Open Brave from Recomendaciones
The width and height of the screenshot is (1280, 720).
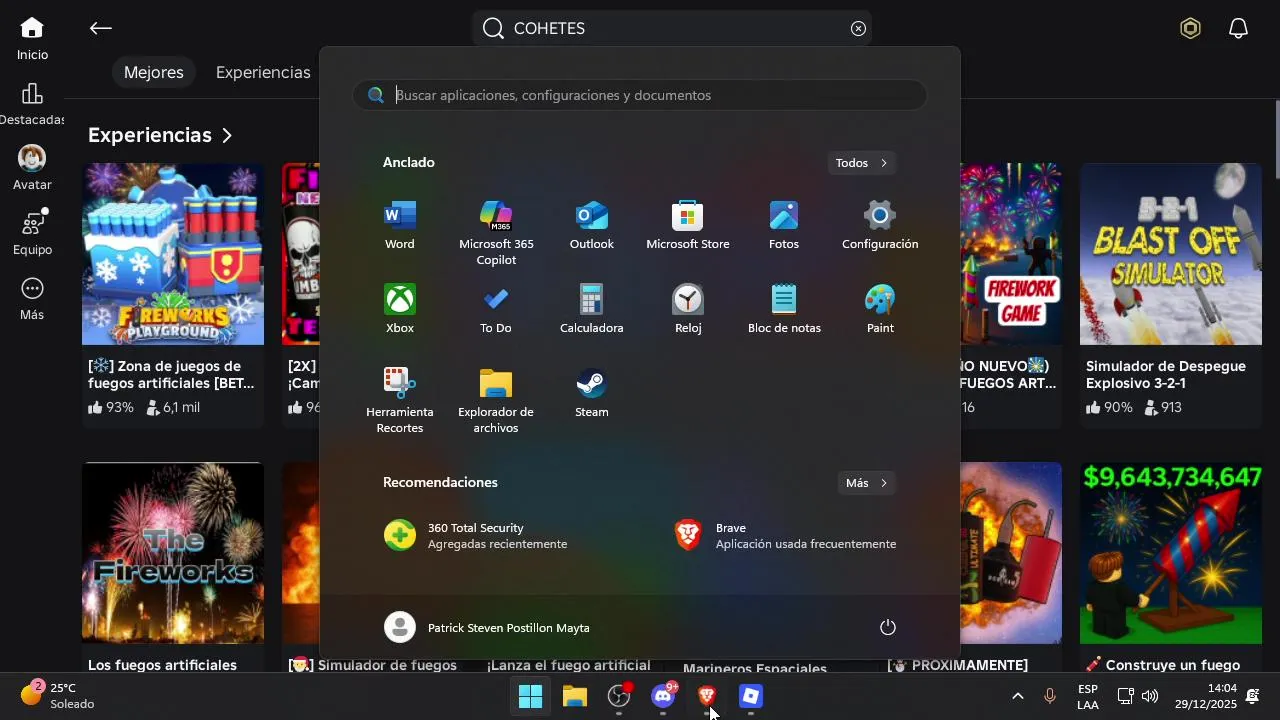click(x=786, y=536)
